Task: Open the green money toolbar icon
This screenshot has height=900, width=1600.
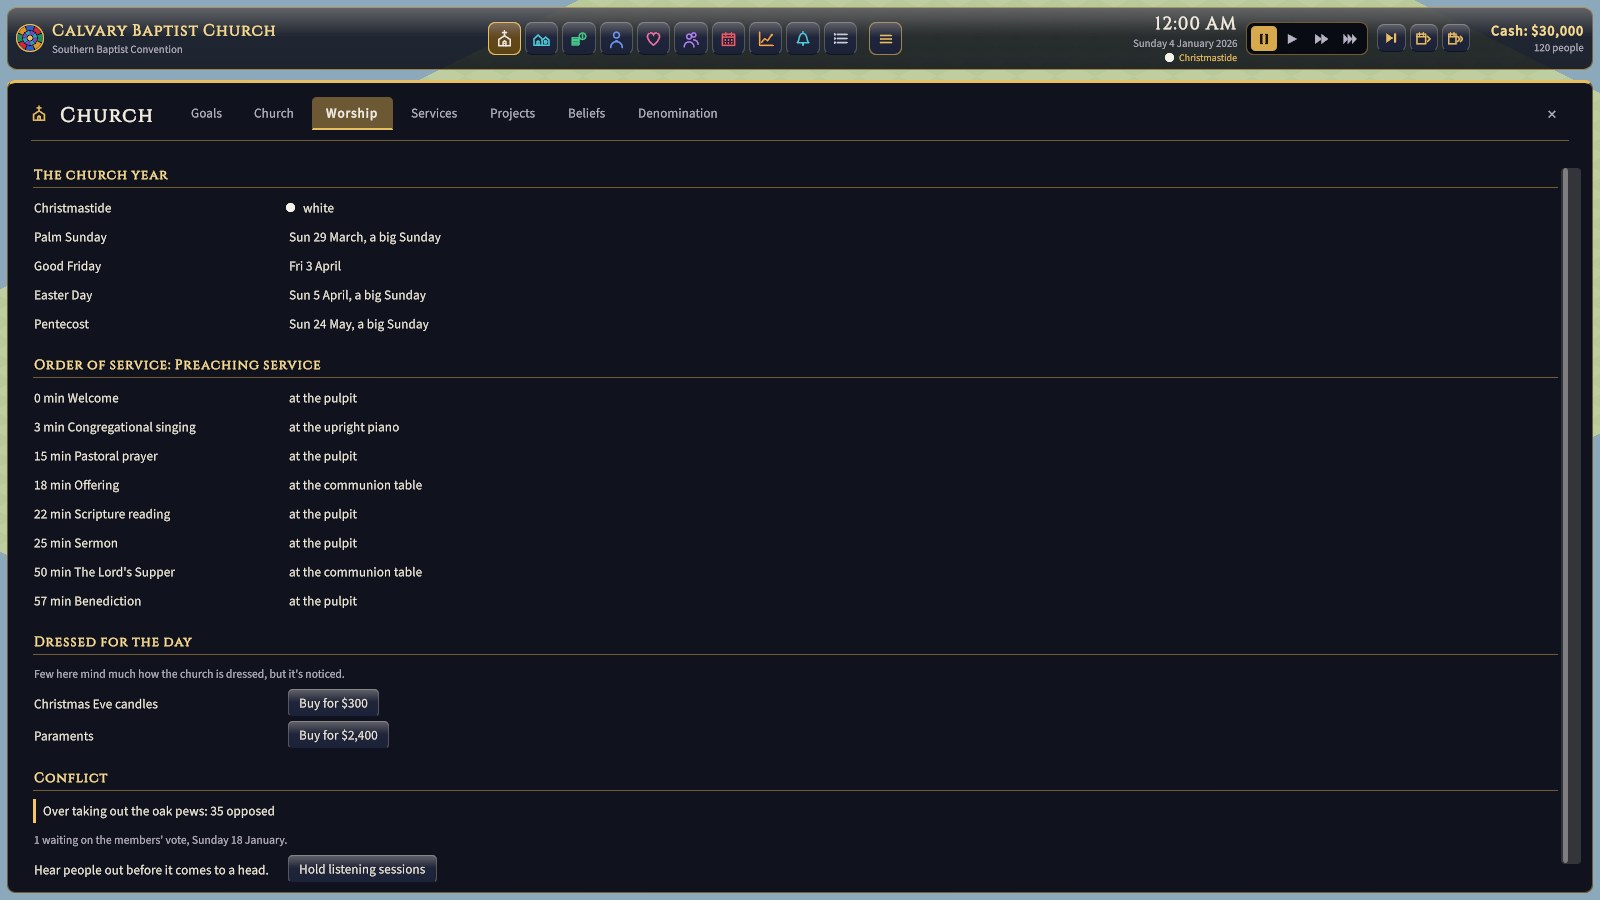Action: coord(579,39)
